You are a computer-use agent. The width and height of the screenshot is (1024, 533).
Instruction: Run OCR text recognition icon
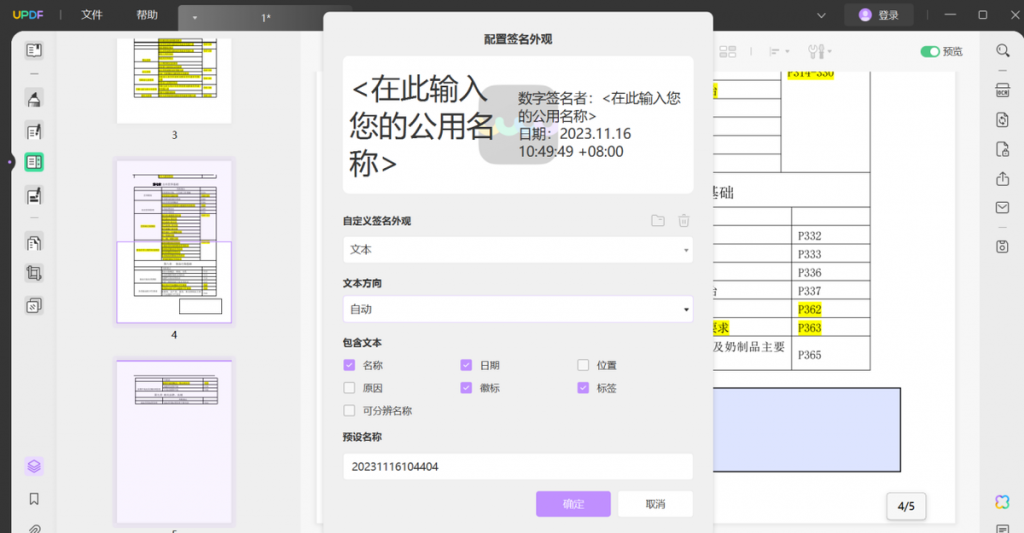point(1002,90)
